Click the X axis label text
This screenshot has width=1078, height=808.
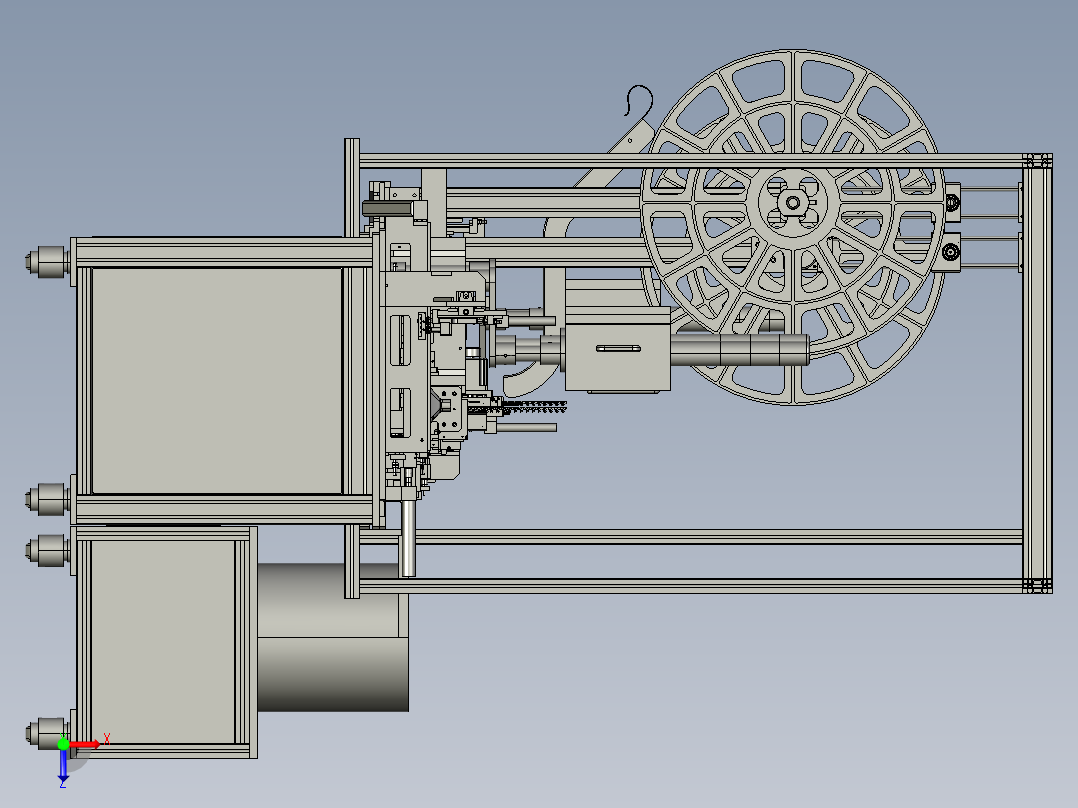point(107,739)
